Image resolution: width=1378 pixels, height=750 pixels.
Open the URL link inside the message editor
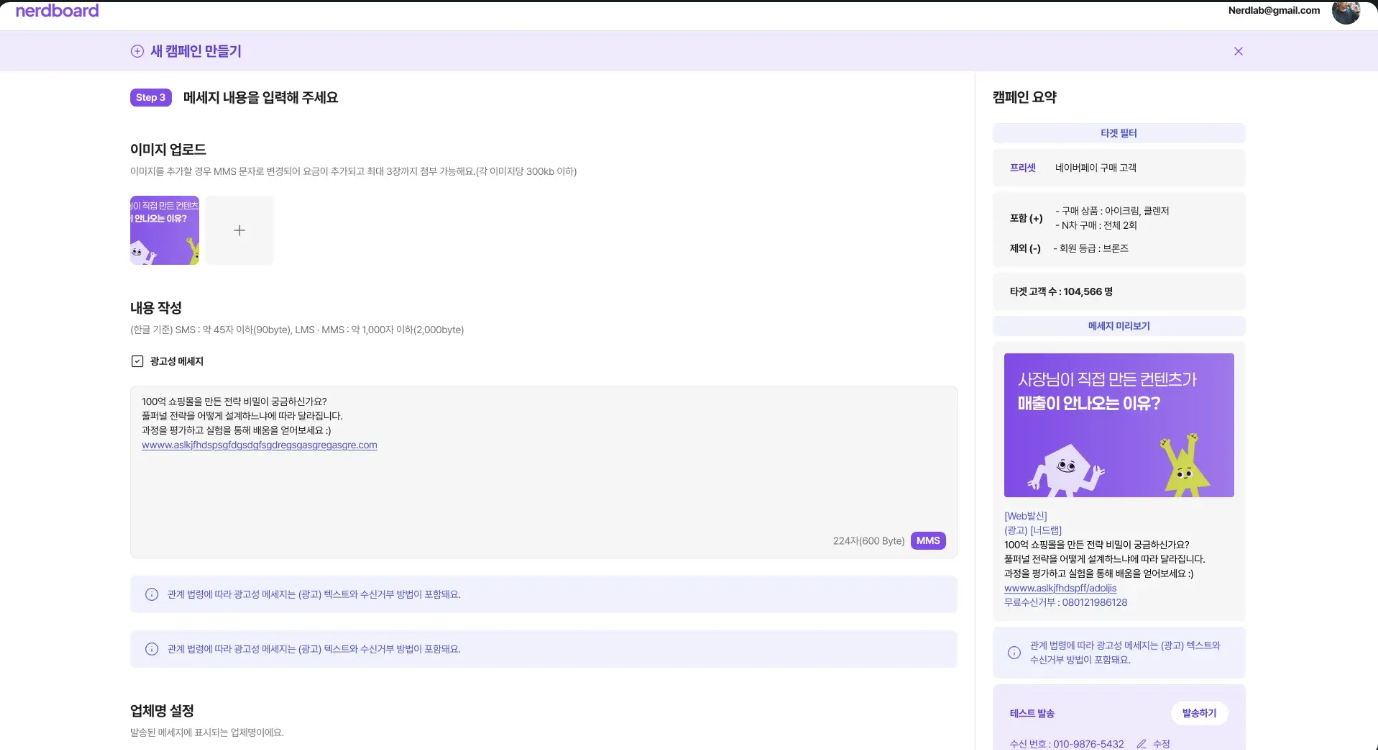[x=259, y=445]
